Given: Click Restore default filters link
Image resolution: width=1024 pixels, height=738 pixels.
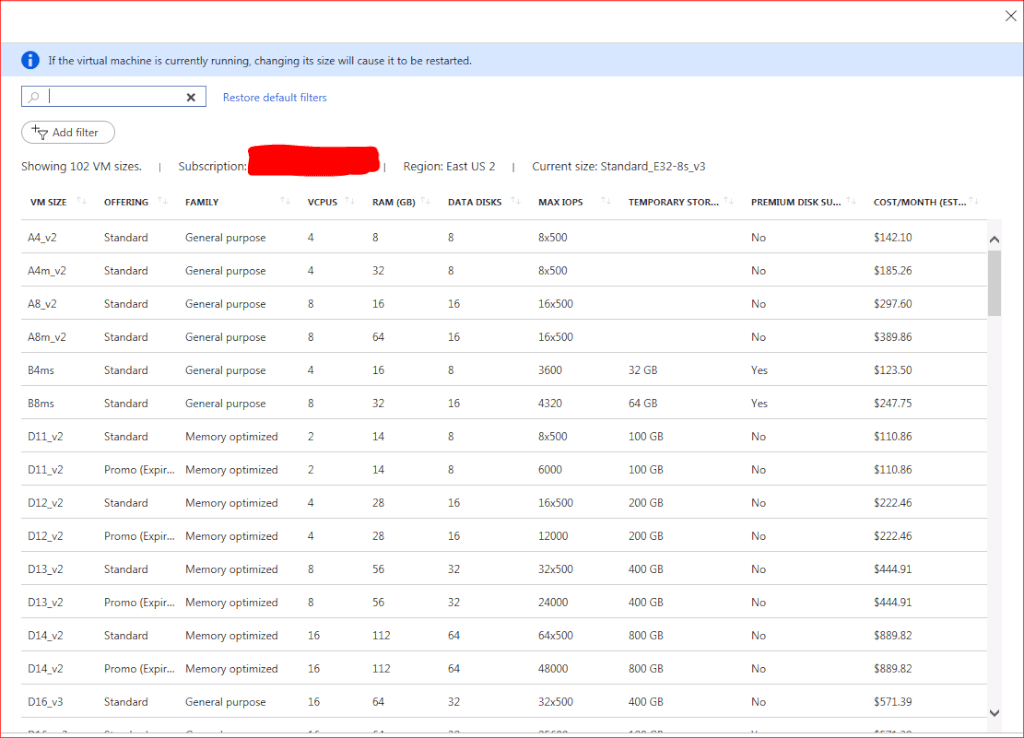Looking at the screenshot, I should click(x=274, y=97).
